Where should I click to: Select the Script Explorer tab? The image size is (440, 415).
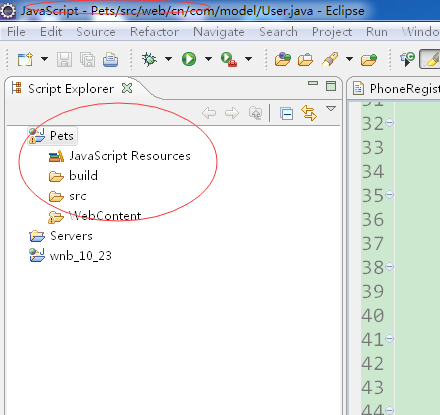click(x=71, y=89)
